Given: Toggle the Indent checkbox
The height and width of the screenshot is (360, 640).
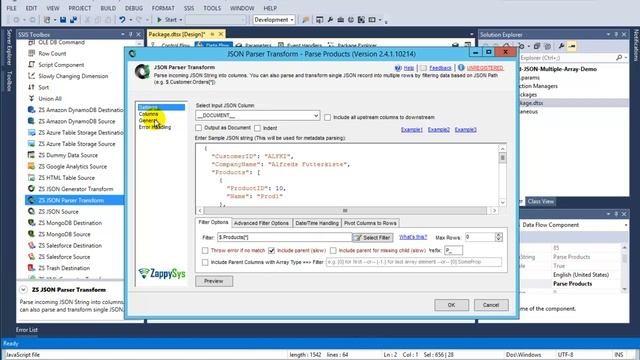Looking at the screenshot, I should [x=258, y=128].
